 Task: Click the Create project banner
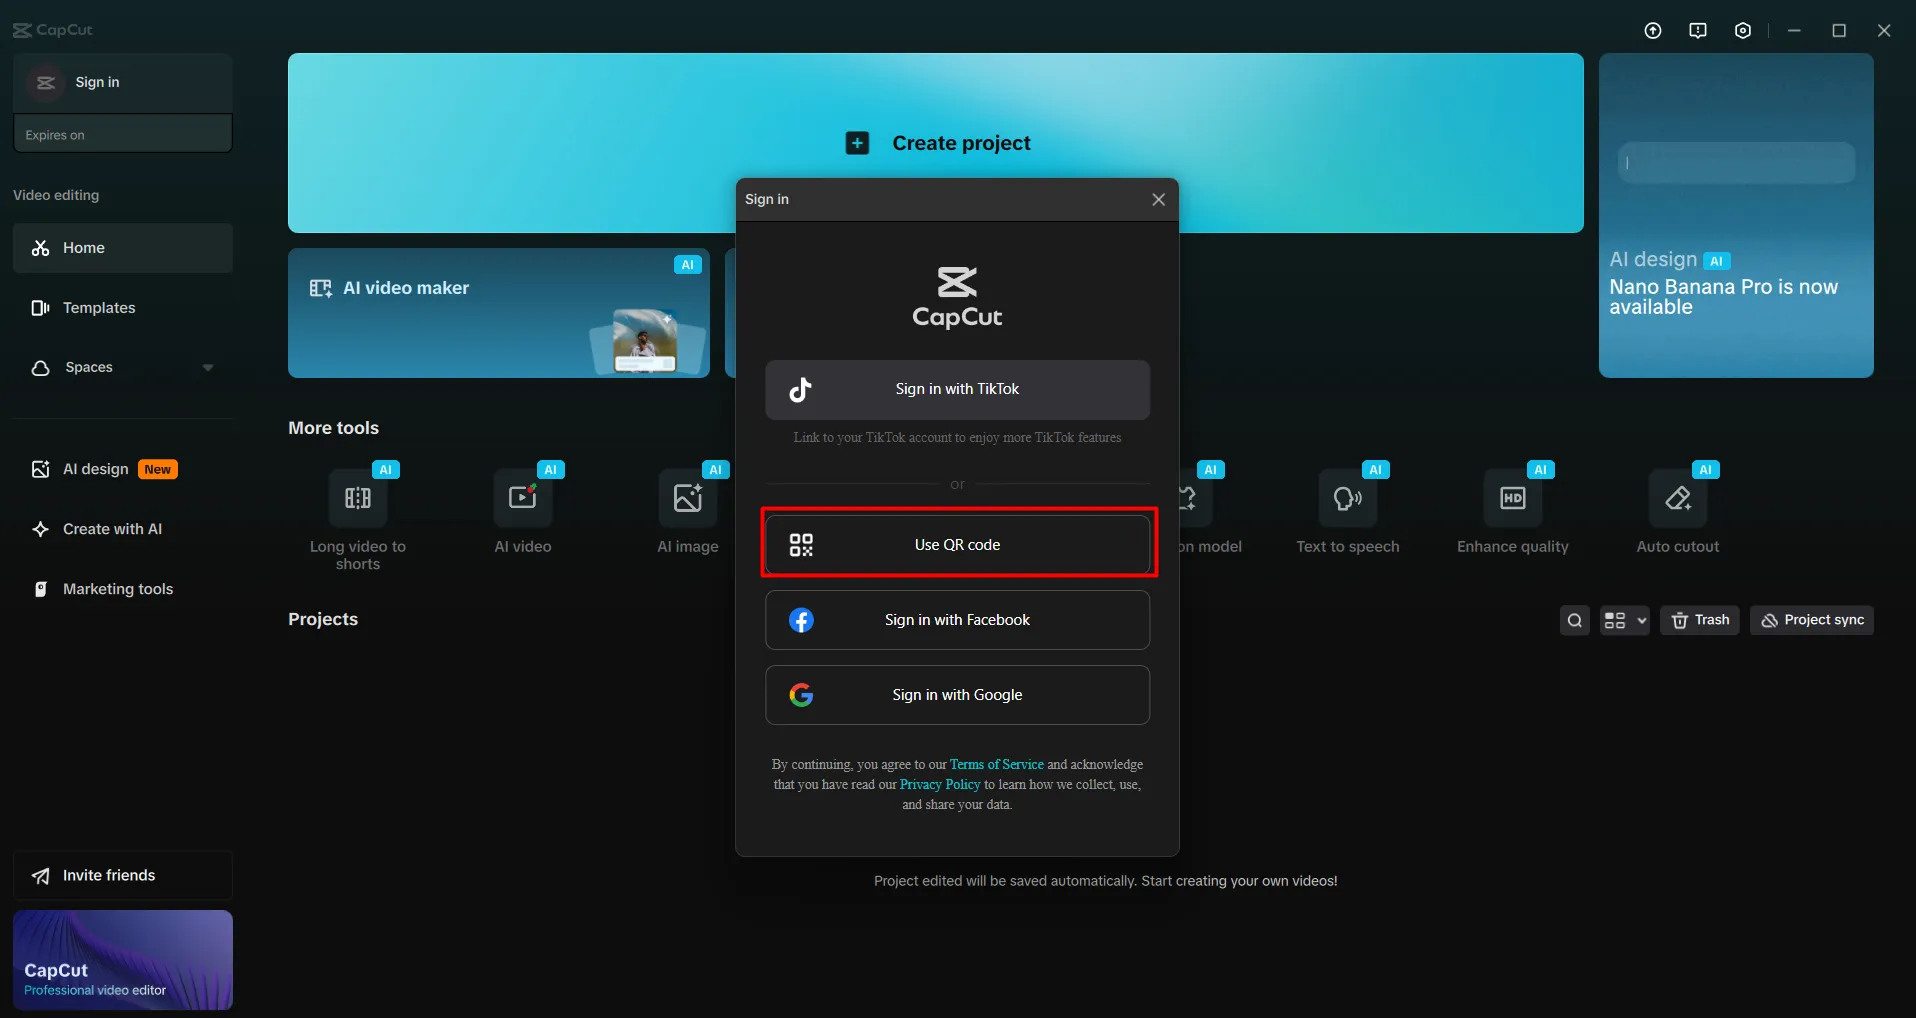point(936,143)
